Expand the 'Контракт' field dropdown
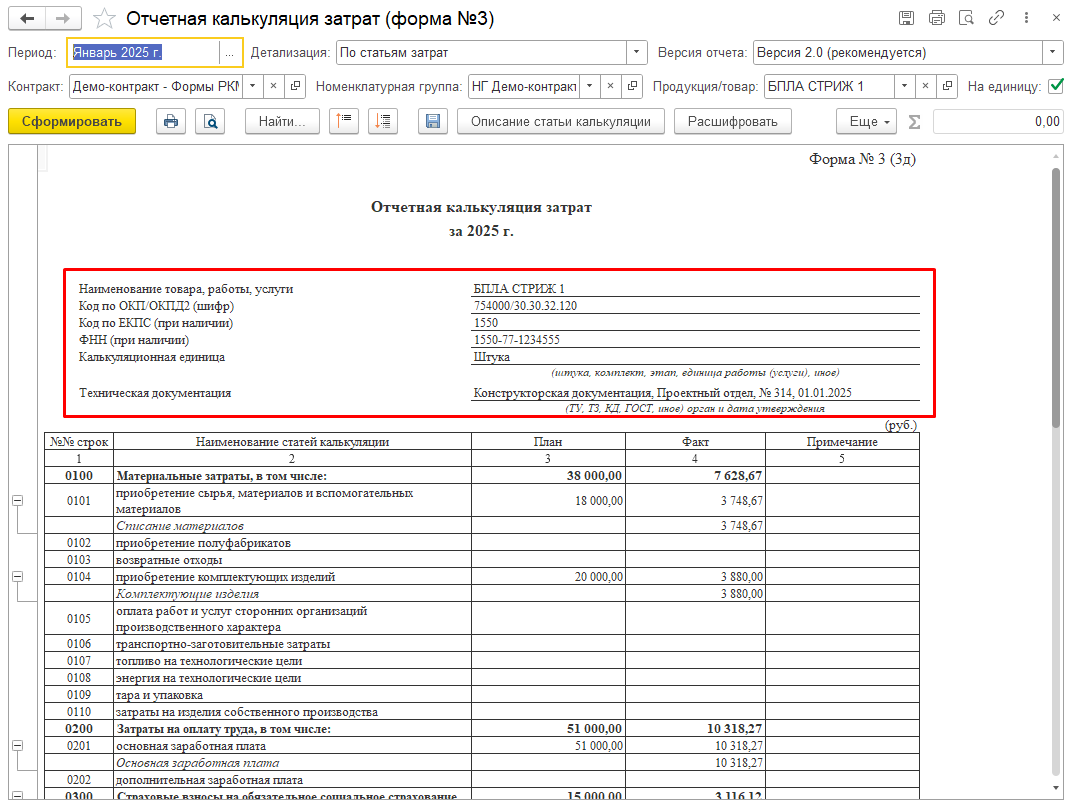 click(x=251, y=87)
